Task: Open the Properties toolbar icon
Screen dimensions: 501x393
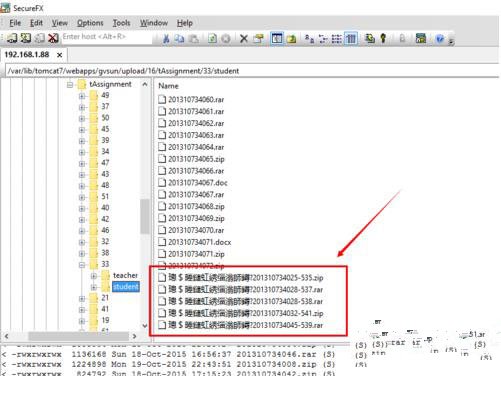Action: [x=258, y=39]
